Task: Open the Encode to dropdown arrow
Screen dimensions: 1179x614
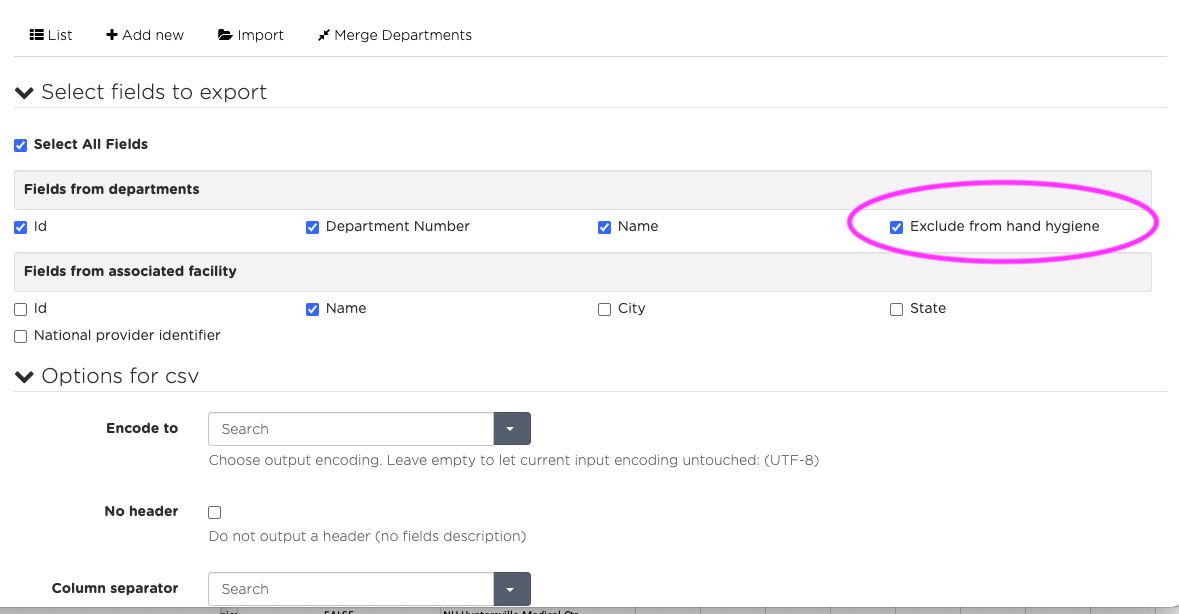Action: click(x=511, y=429)
